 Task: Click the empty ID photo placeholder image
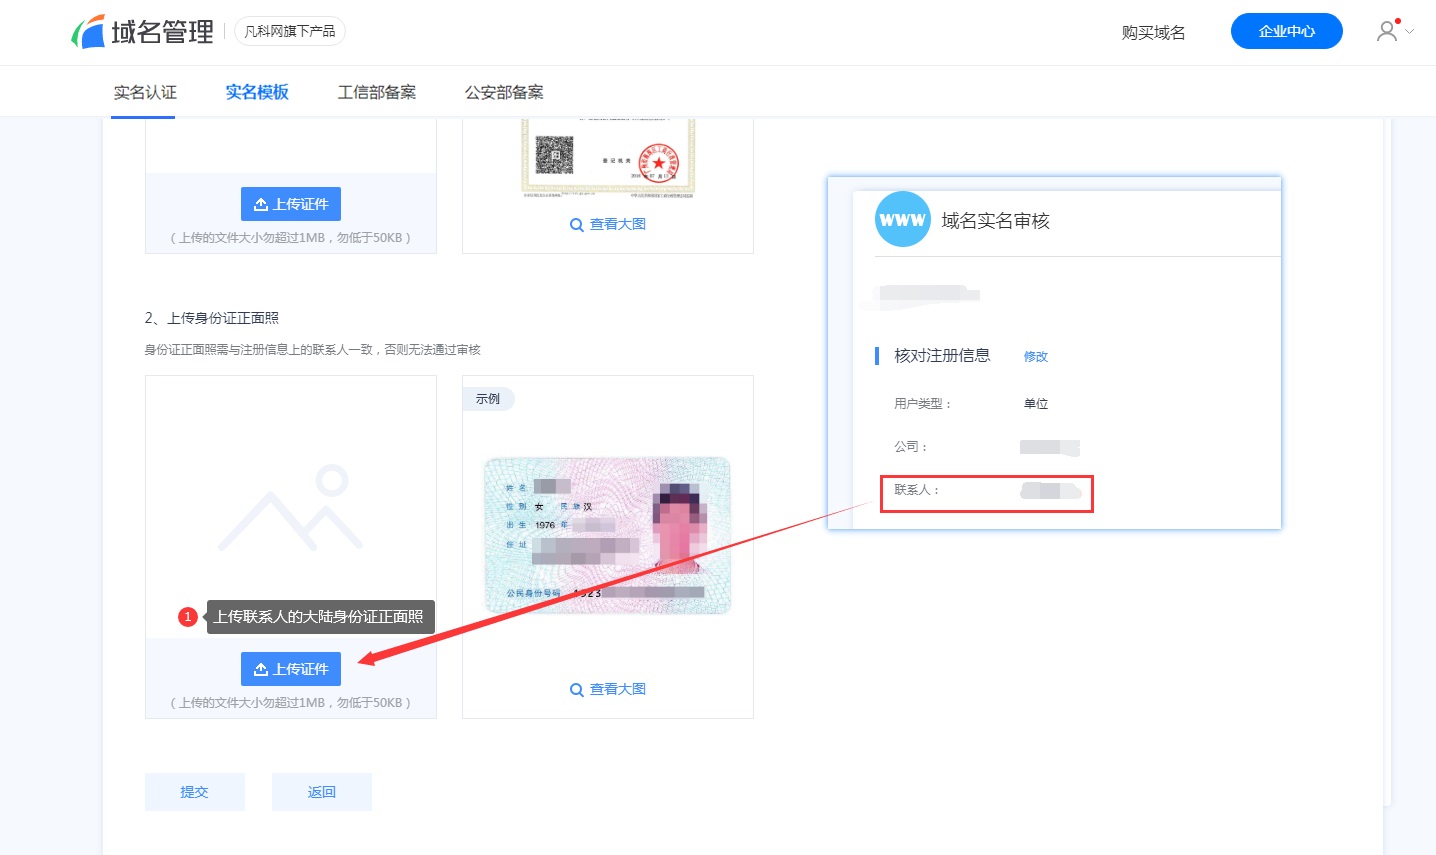tap(291, 507)
